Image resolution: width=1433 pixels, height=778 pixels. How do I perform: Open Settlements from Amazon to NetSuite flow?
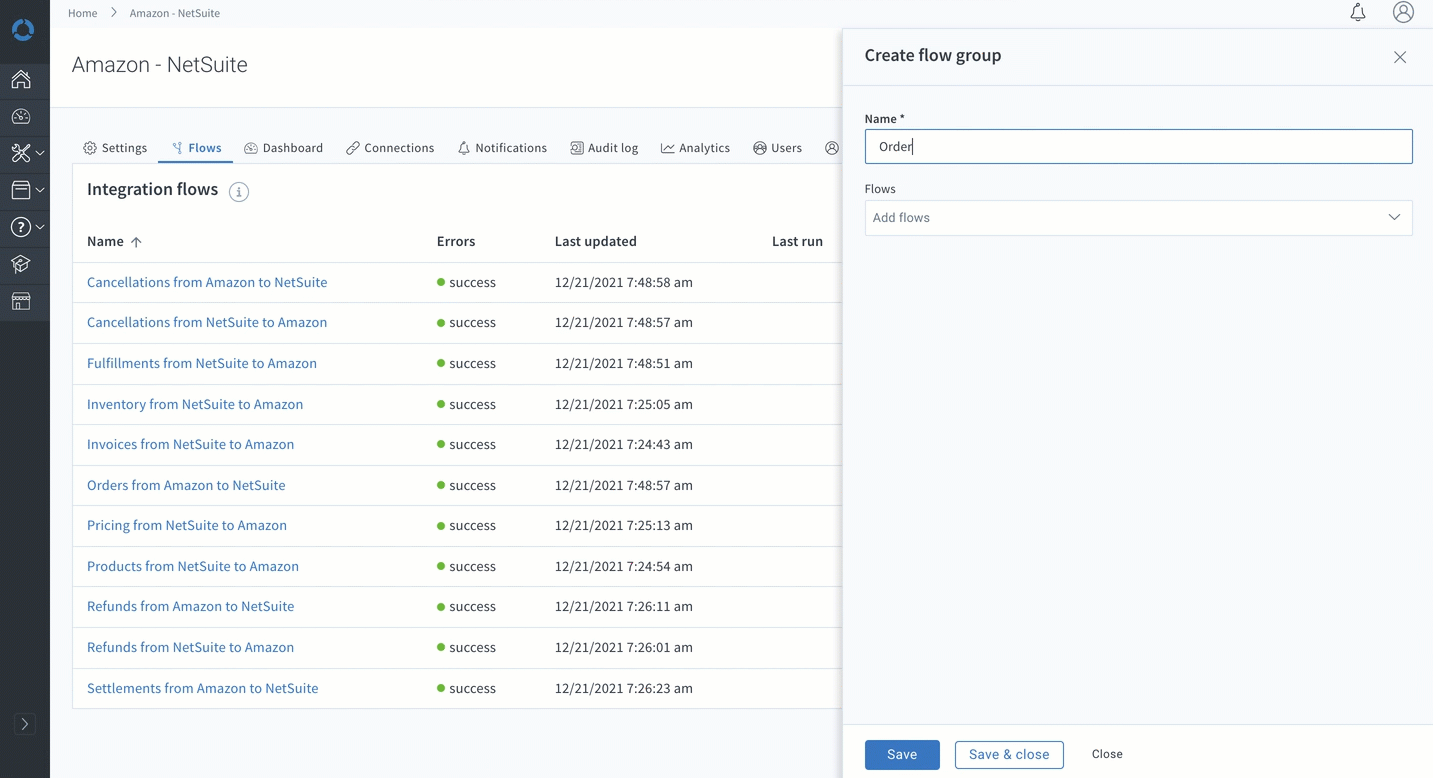203,688
